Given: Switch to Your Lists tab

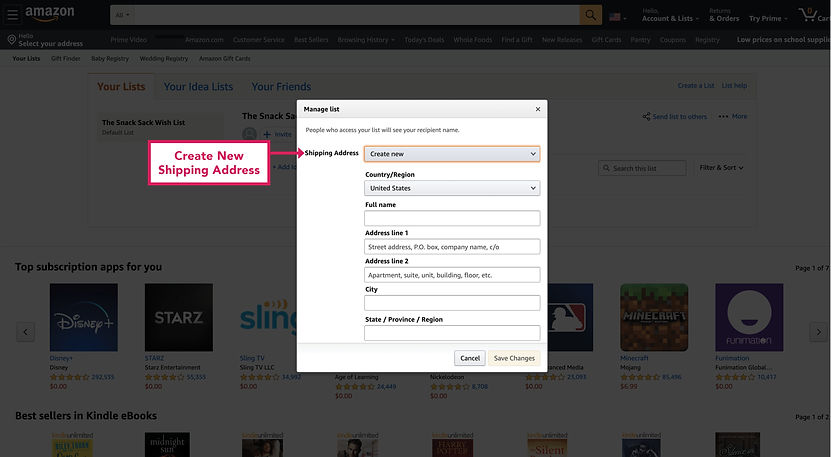Looking at the screenshot, I should (121, 86).
